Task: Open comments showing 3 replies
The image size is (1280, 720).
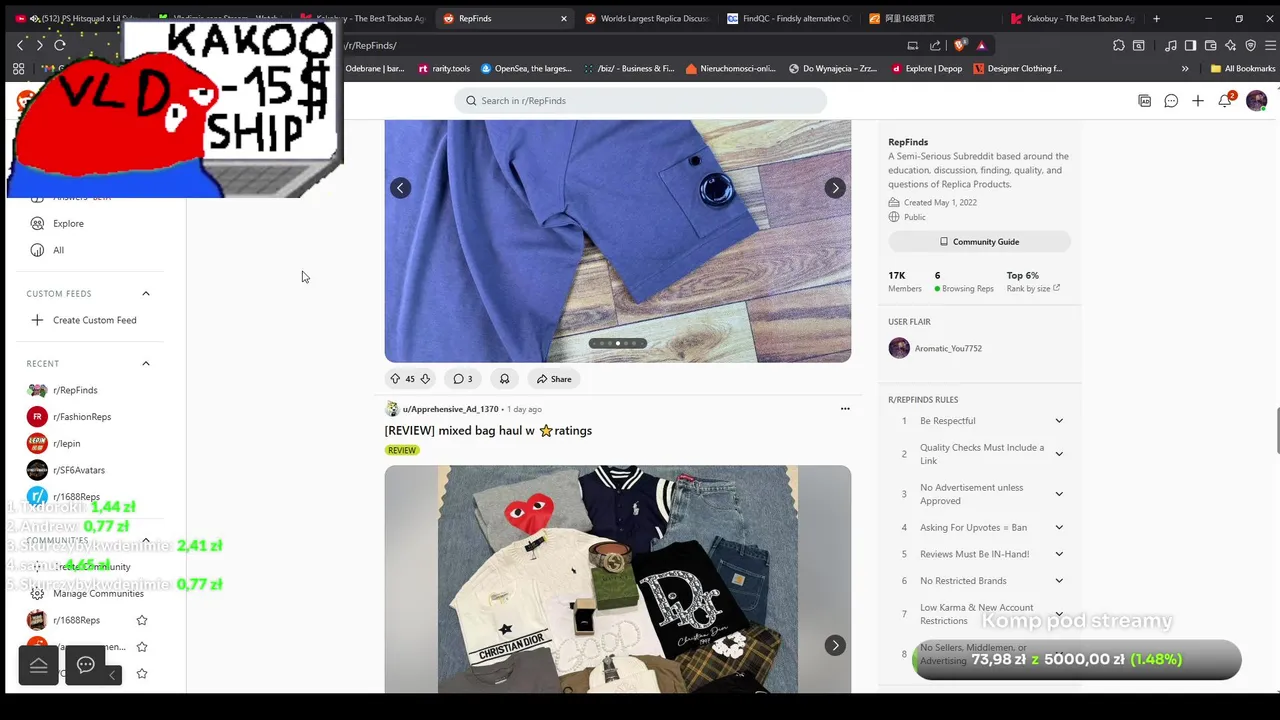Action: click(462, 379)
